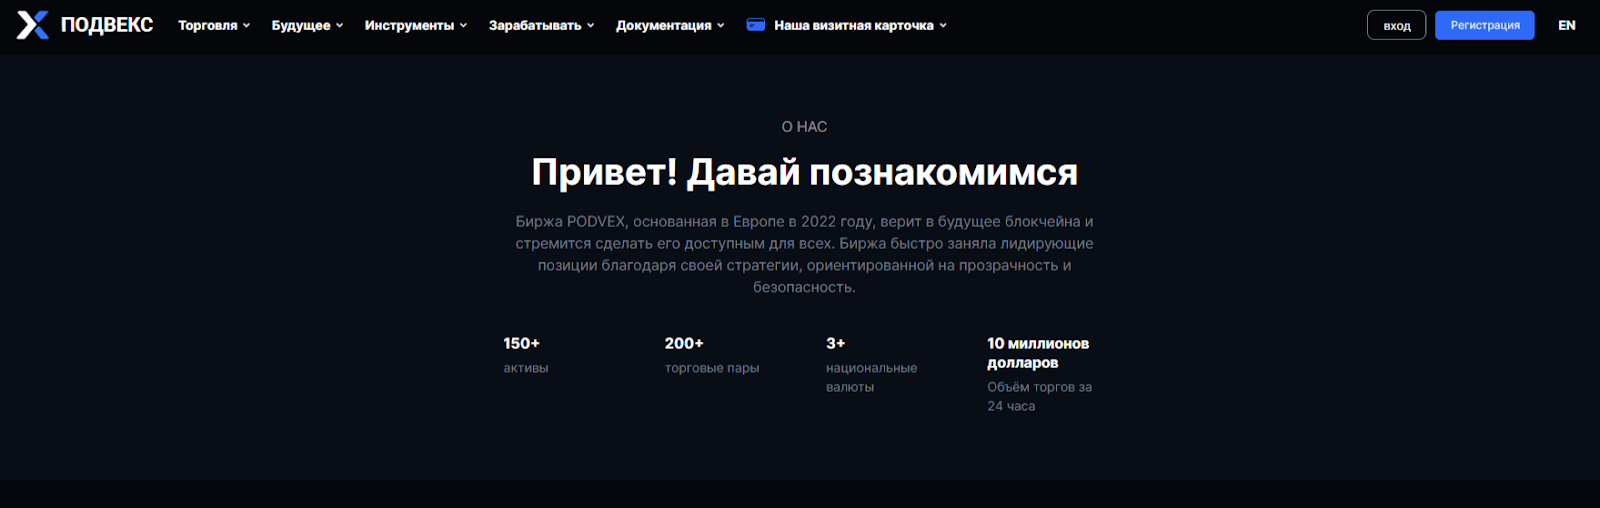The image size is (1600, 508).
Task: Click the blue card icon in navbar
Action: click(756, 25)
